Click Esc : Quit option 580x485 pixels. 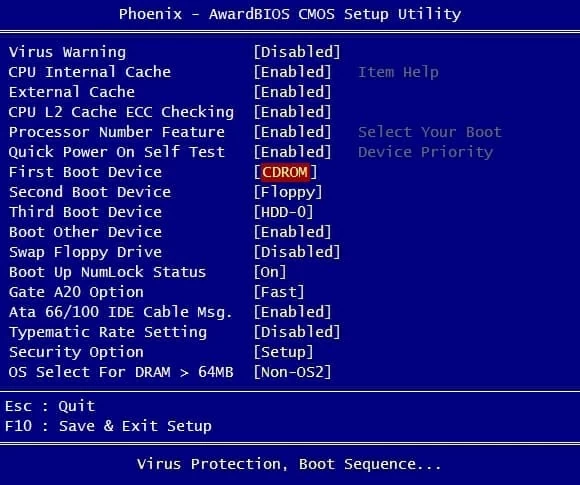tap(50, 406)
